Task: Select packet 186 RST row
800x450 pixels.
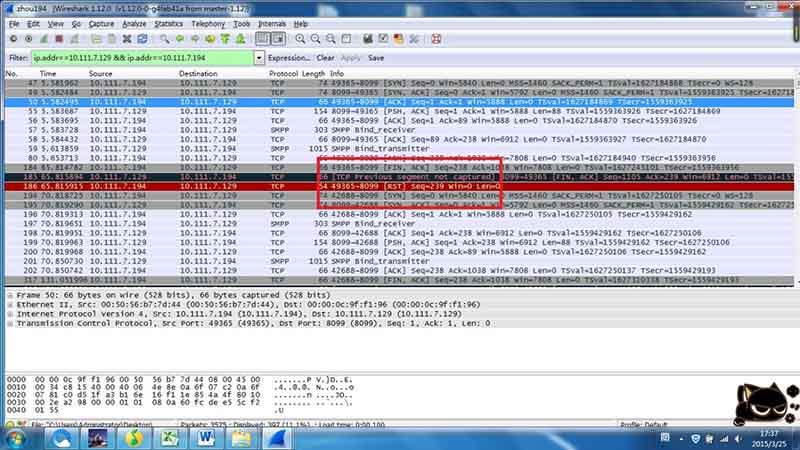Action: [x=399, y=186]
